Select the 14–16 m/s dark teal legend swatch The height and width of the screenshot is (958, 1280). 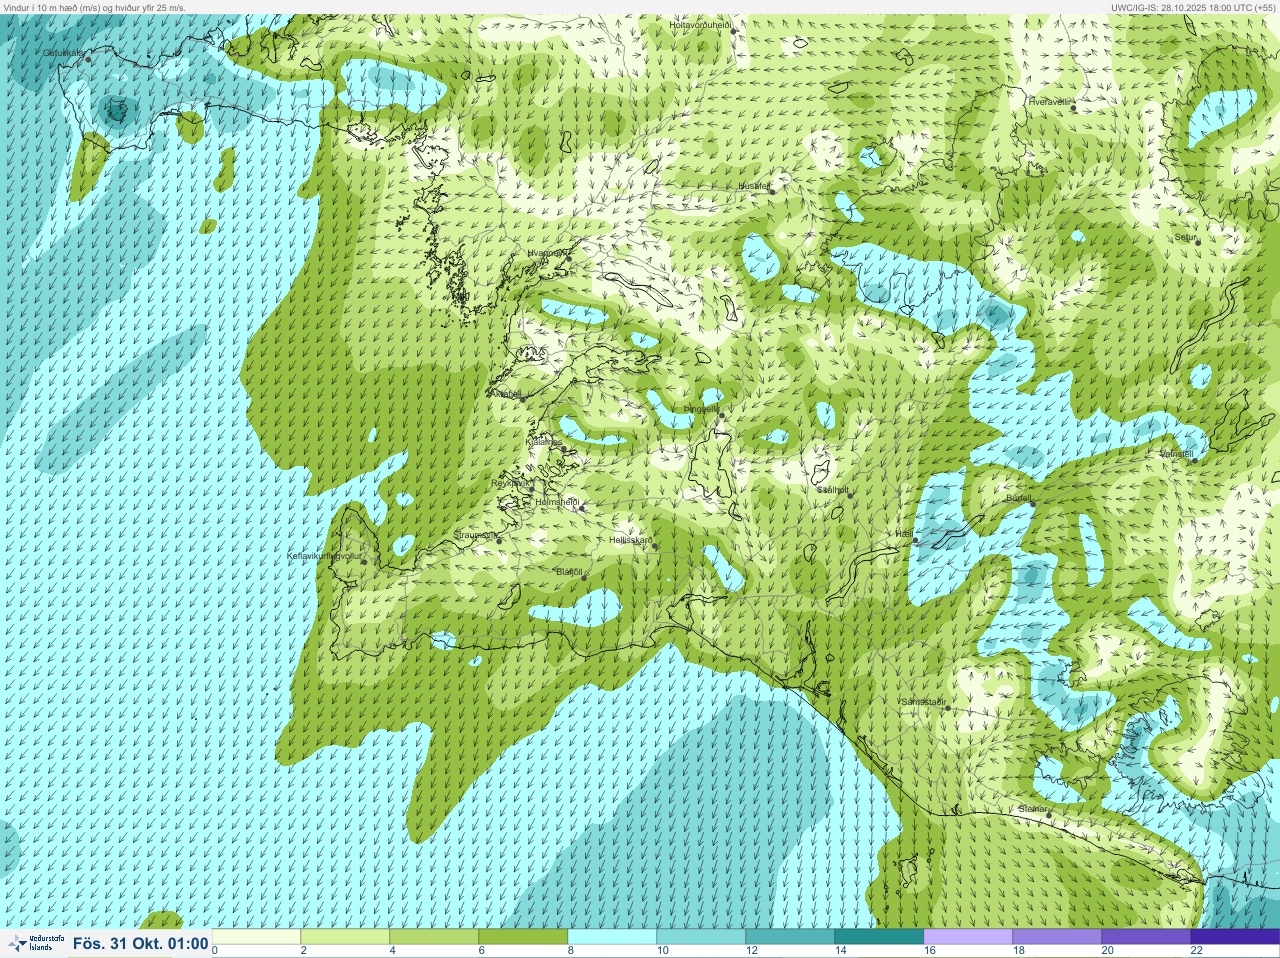point(879,937)
